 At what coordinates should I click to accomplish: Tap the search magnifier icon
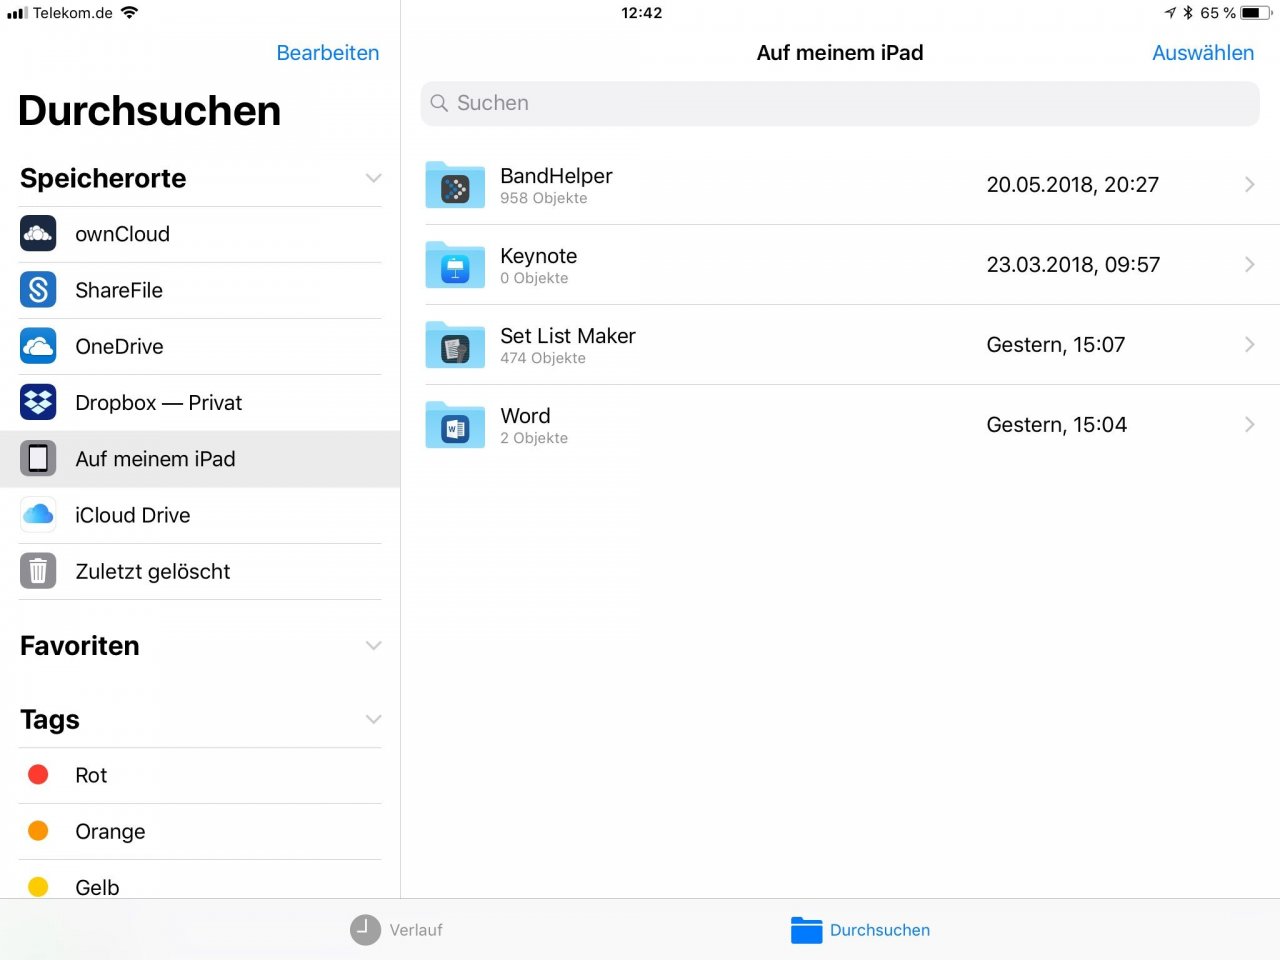click(x=439, y=103)
